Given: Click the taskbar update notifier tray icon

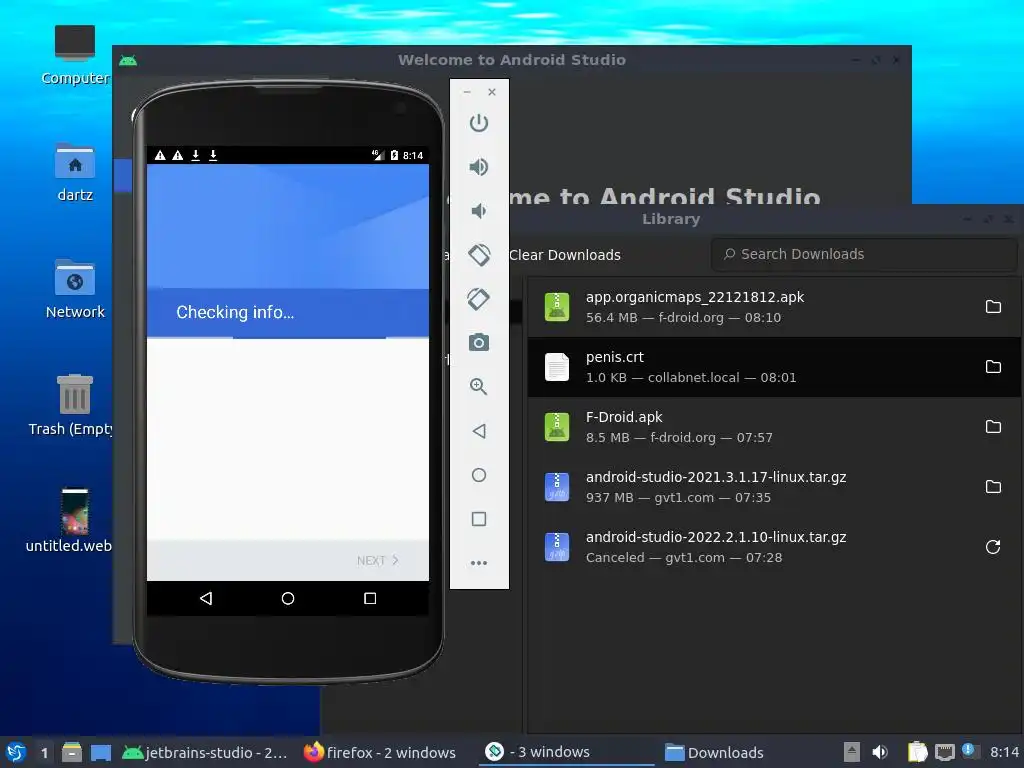Looking at the screenshot, I should point(969,751).
